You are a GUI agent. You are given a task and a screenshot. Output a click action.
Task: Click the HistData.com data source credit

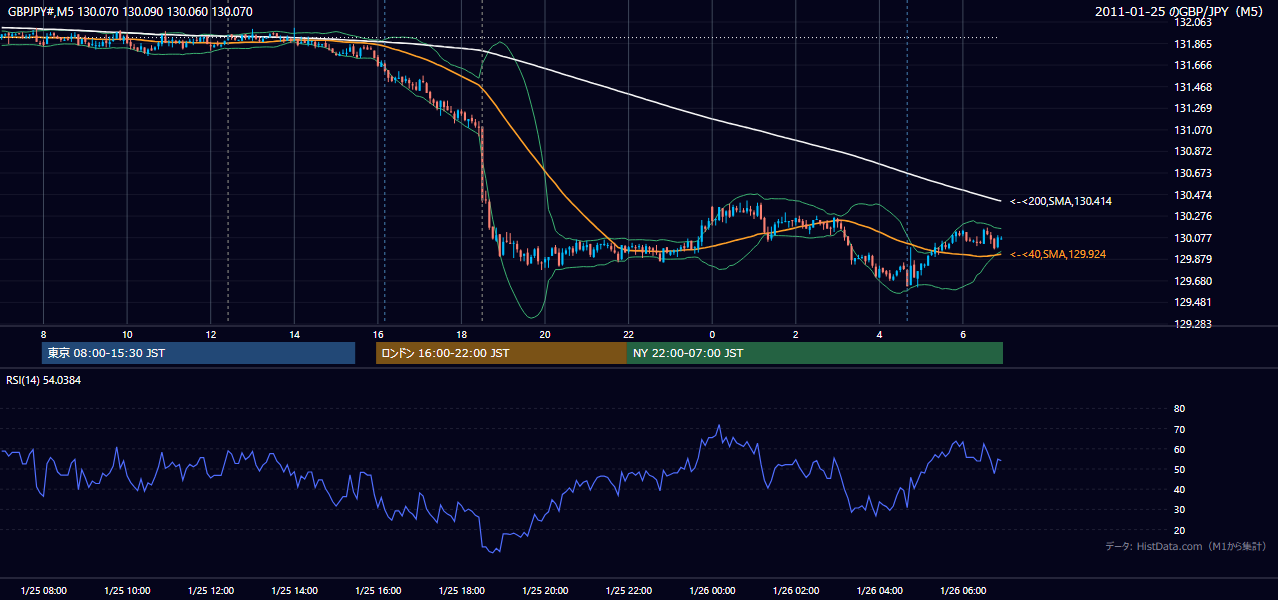pyautogui.click(x=1186, y=546)
